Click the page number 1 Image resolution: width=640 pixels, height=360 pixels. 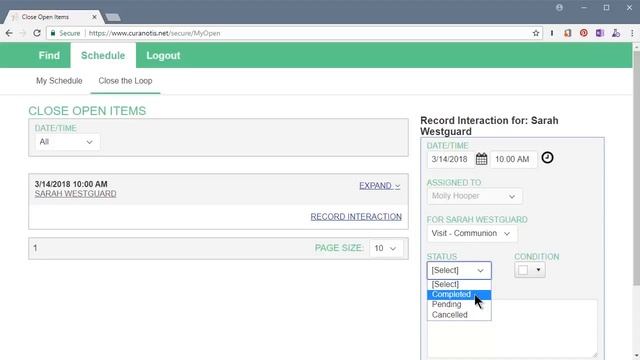(36, 248)
